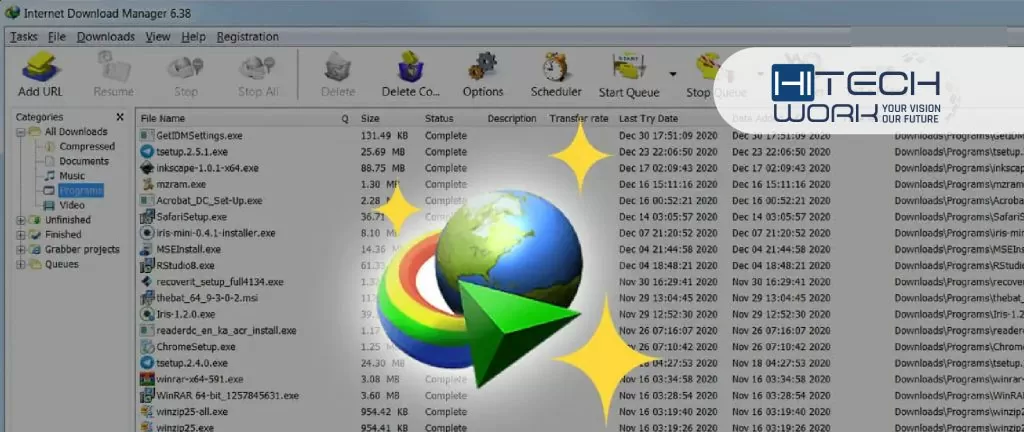The width and height of the screenshot is (1024, 432).
Task: Select the Grabber projects category
Action: pyautogui.click(x=82, y=249)
